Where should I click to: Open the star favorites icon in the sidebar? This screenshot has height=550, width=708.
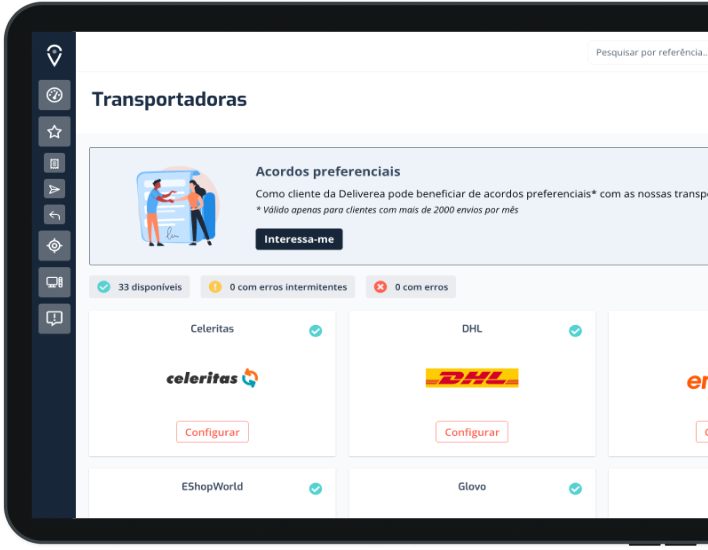54,132
